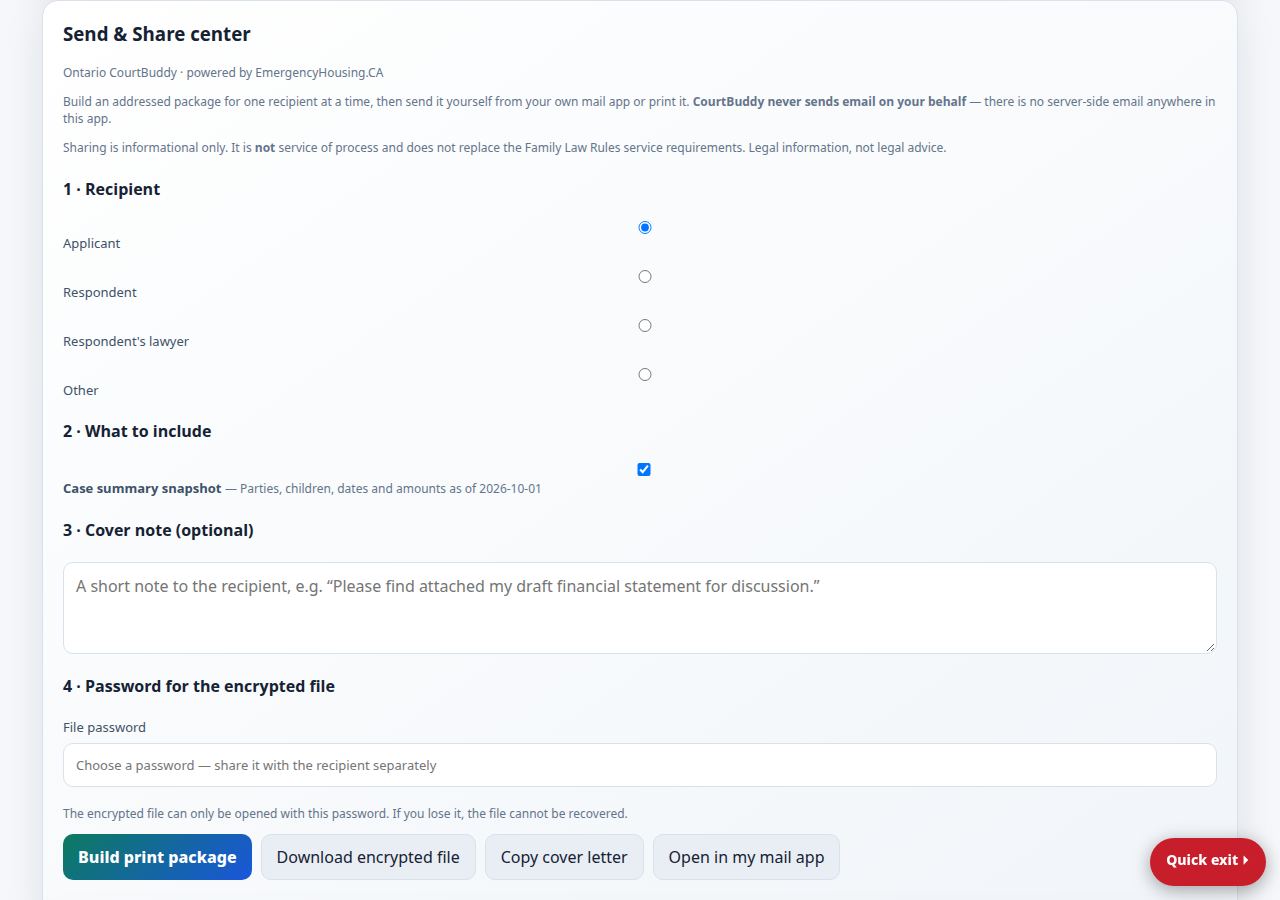Hit the red Quick exit button

coord(1208,861)
